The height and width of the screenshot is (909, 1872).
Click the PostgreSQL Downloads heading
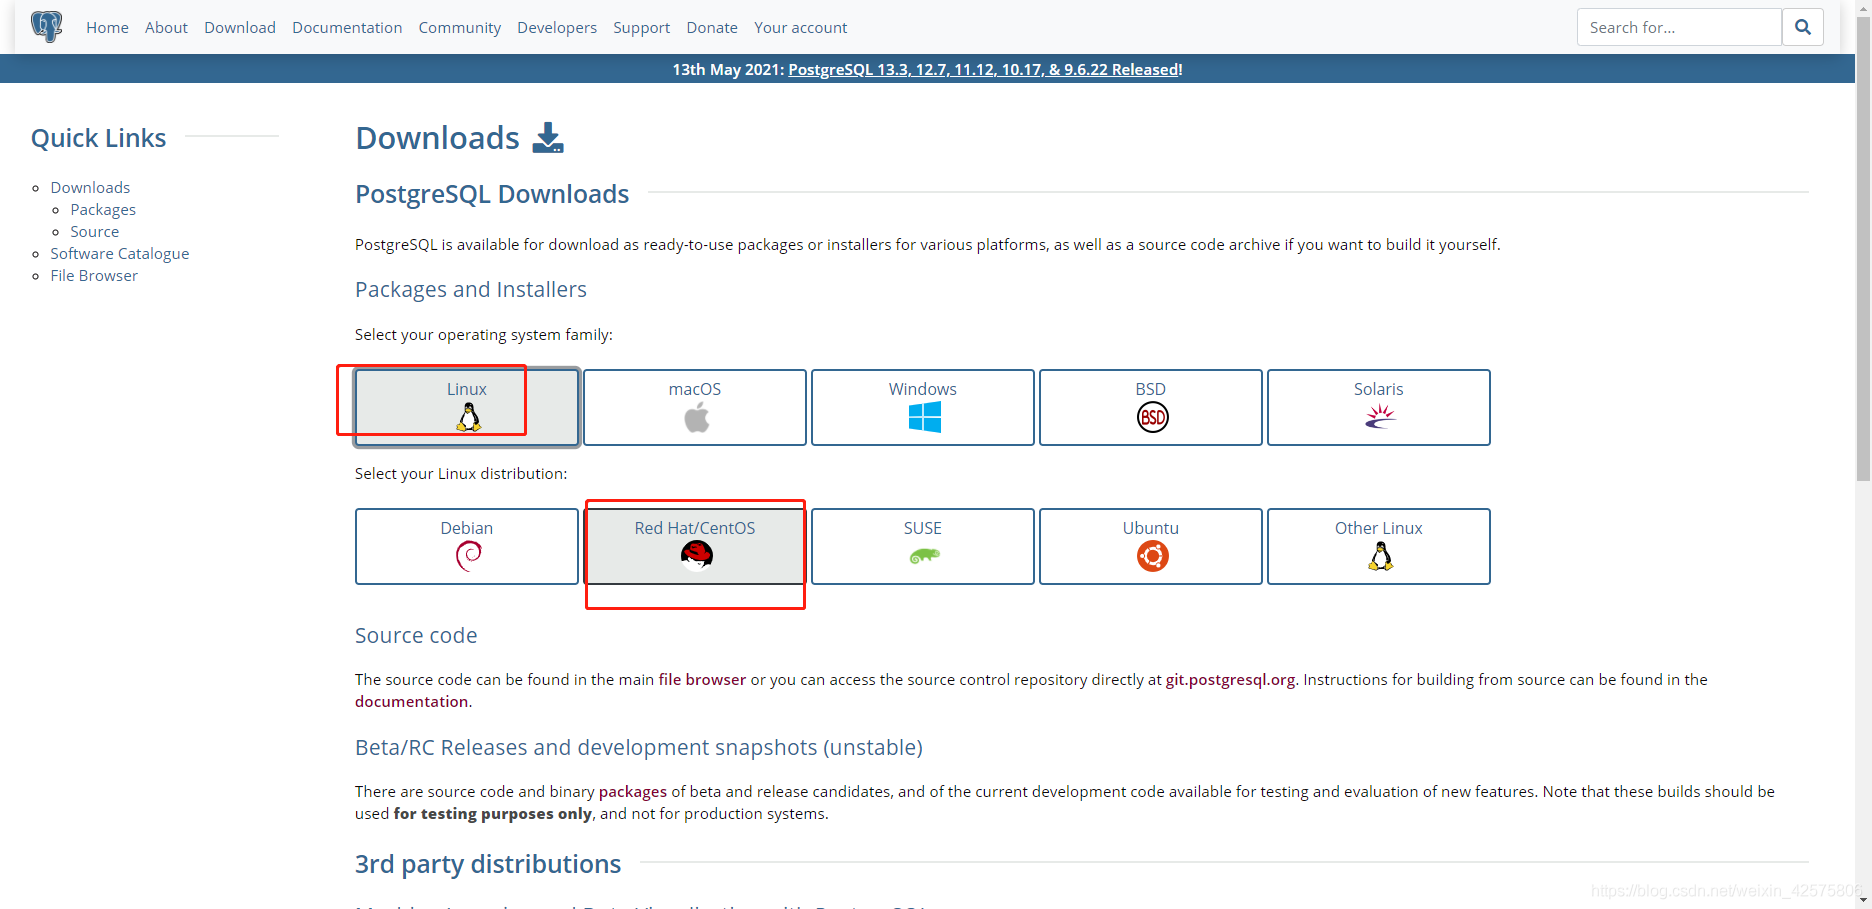coord(492,194)
